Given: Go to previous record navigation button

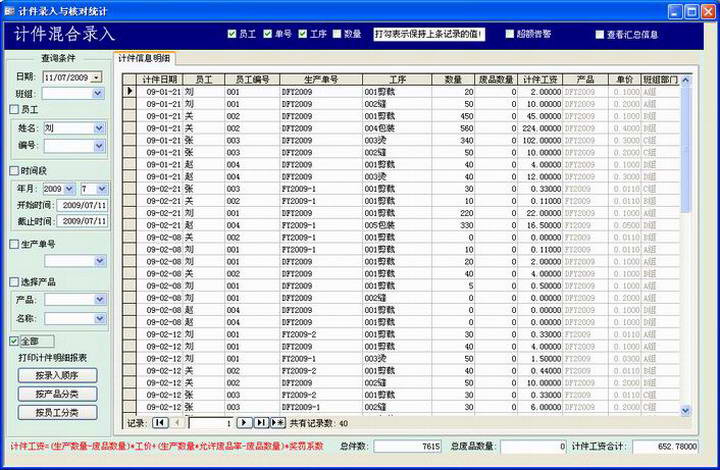Looking at the screenshot, I should coord(178,423).
